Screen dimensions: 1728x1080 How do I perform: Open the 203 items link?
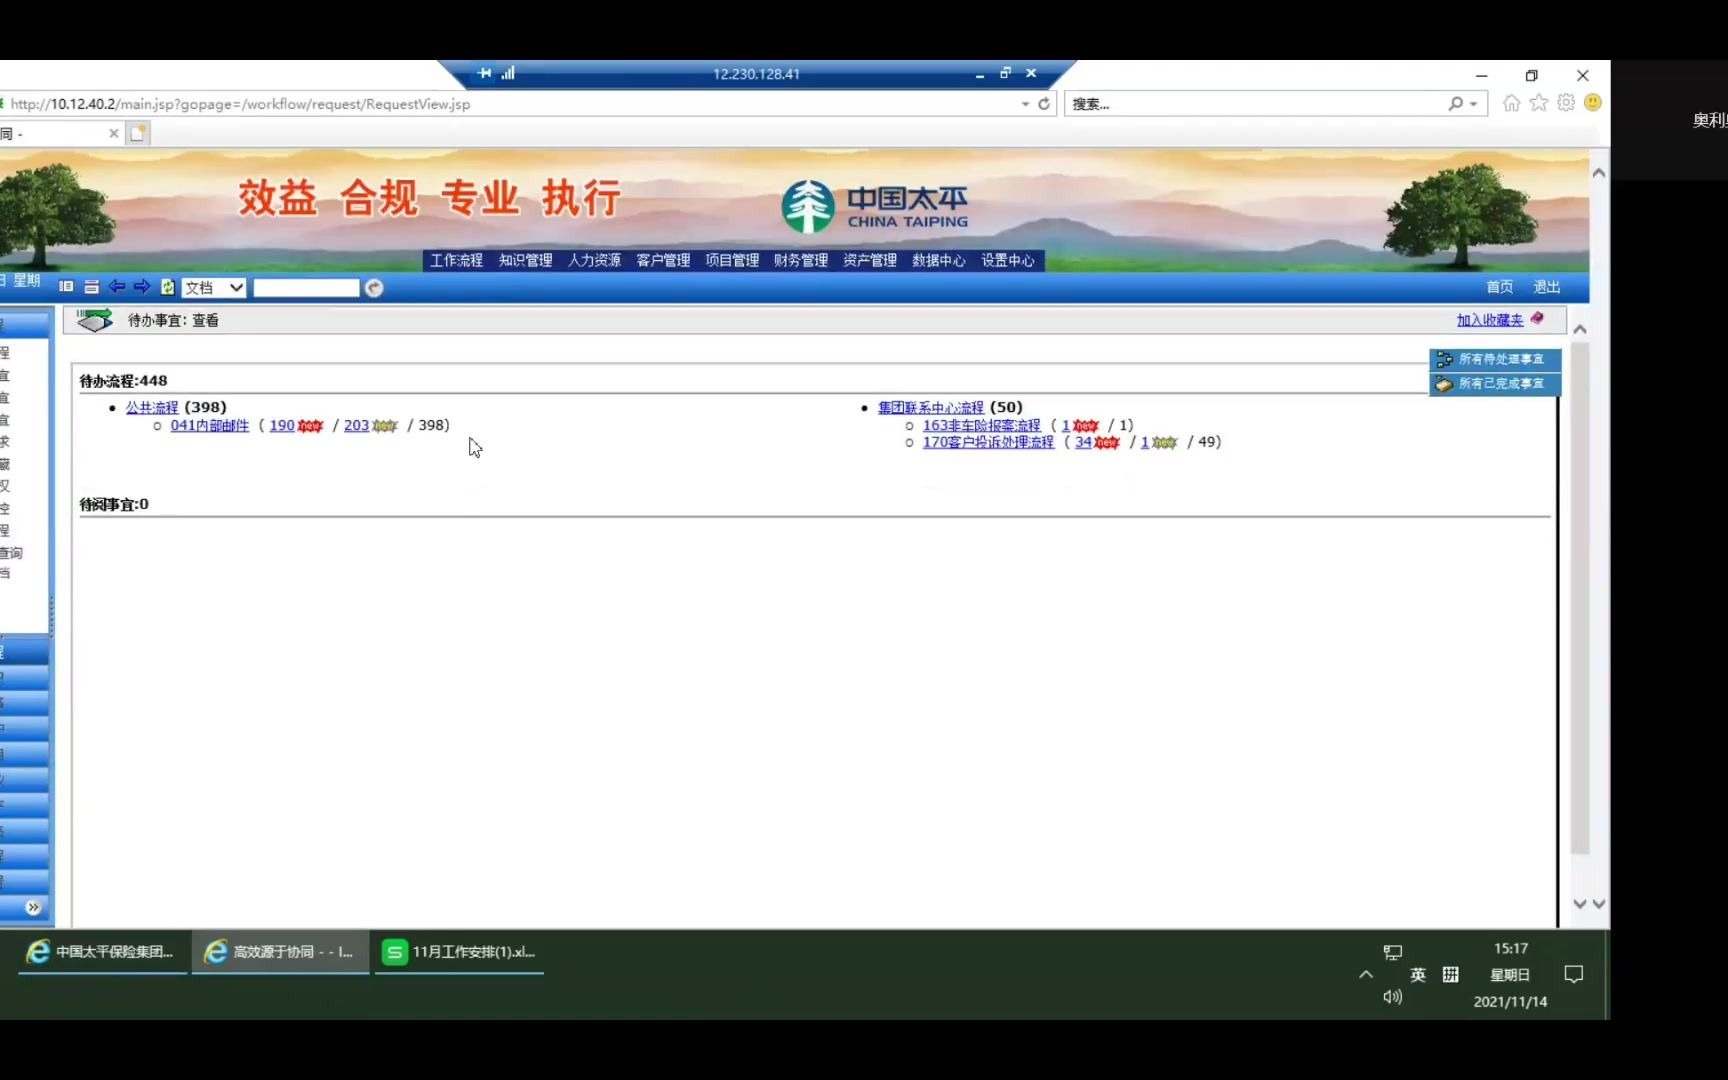tap(356, 425)
